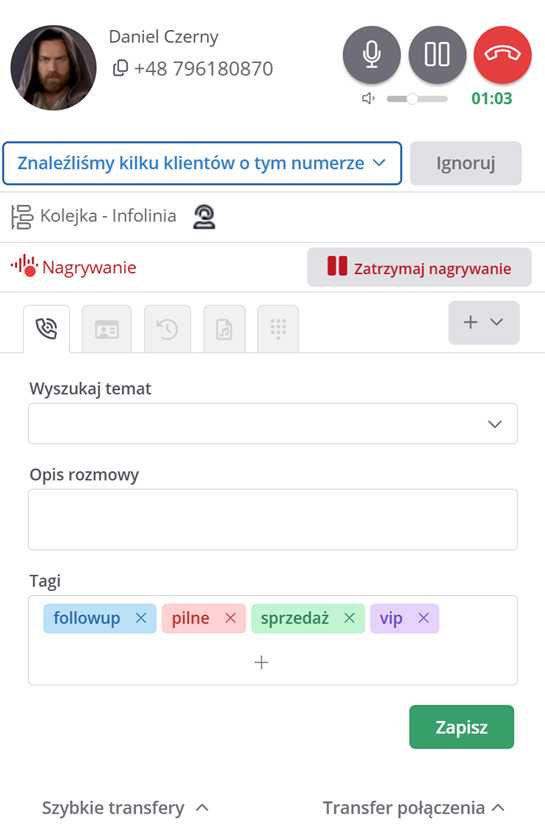The width and height of the screenshot is (545, 835).
Task: Remove the pilne tag
Action: tap(231, 618)
